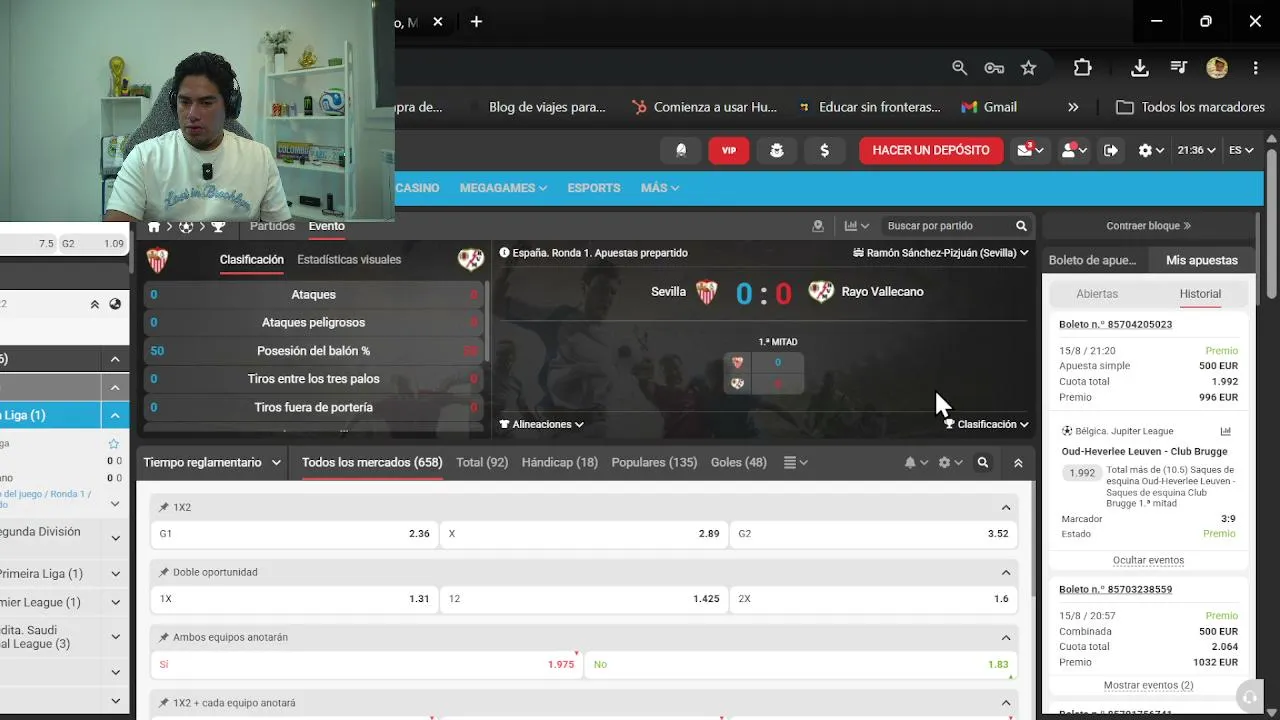
Task: Open the ES language dropdown
Action: pos(1241,150)
